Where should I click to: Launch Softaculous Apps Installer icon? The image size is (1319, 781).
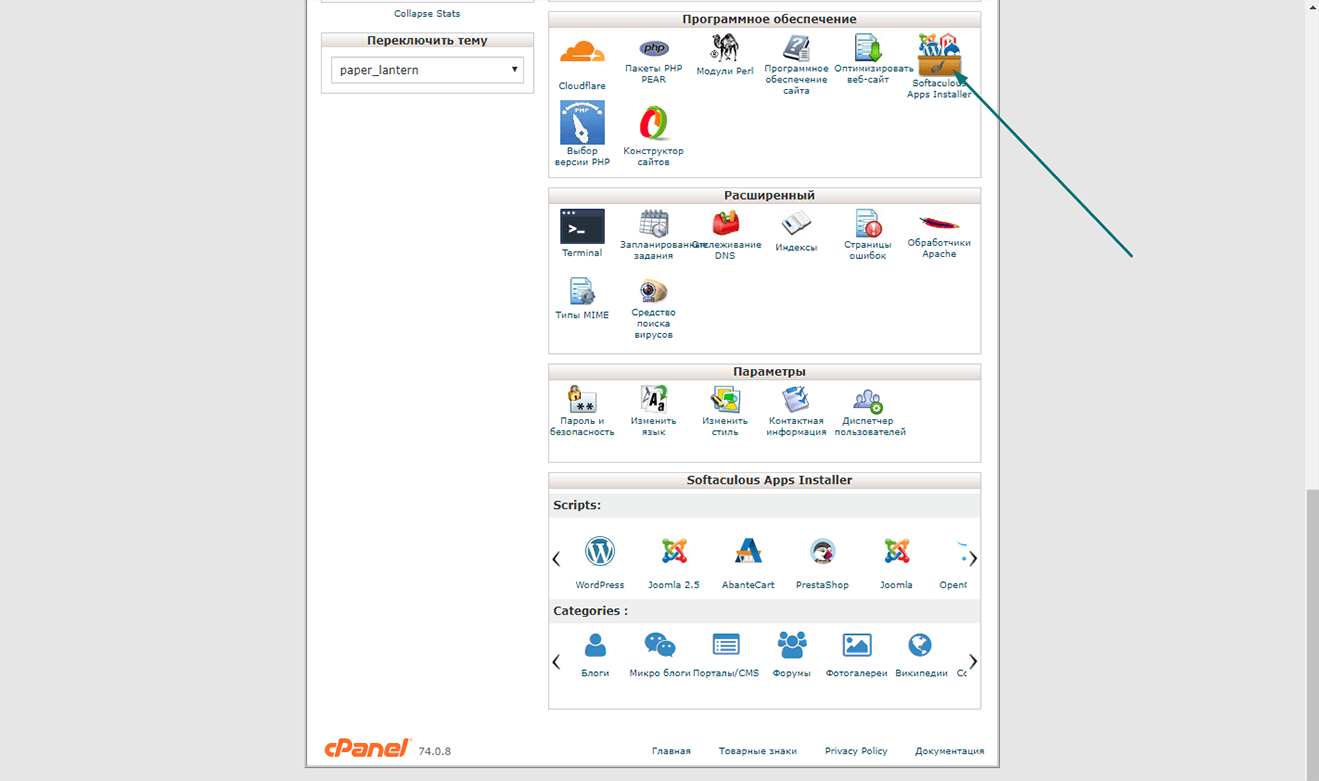(939, 54)
